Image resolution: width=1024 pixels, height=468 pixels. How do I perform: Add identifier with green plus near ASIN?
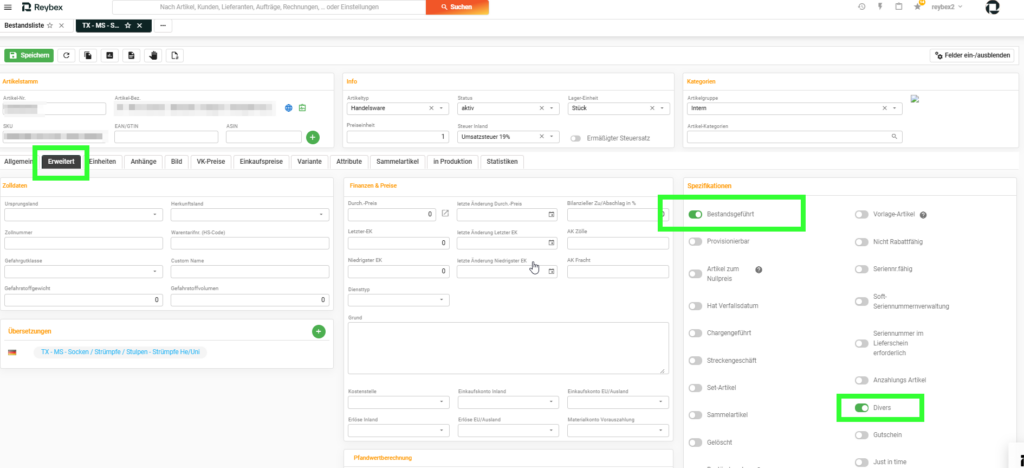[313, 137]
